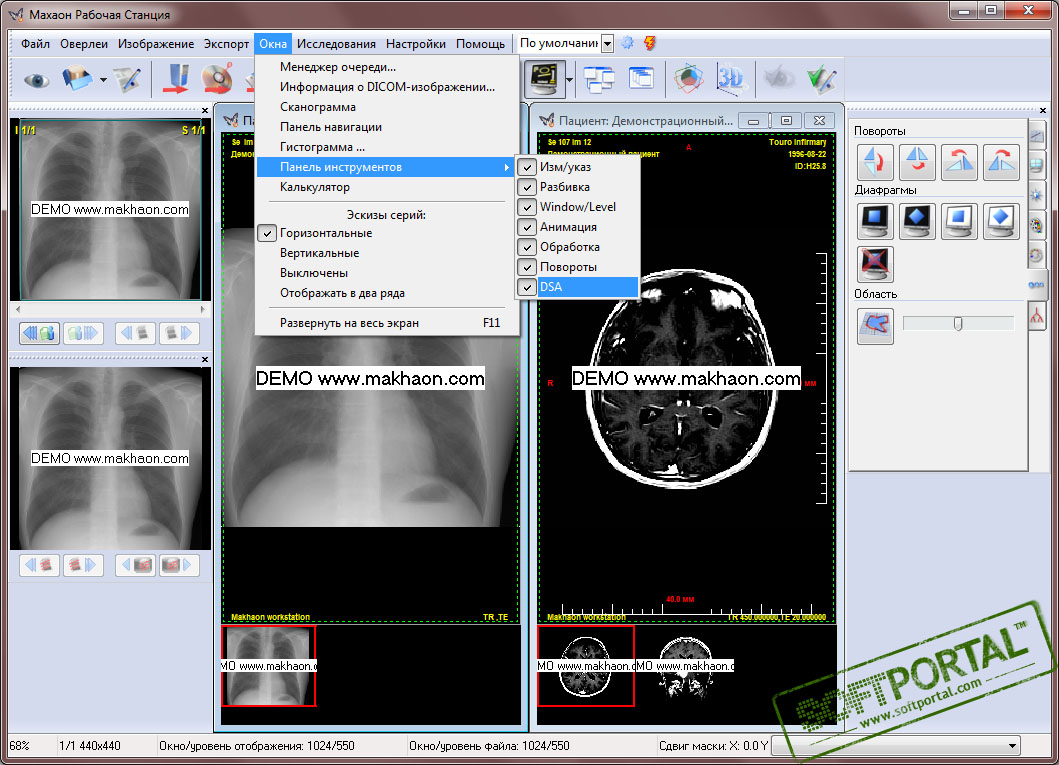Click the send-with-red-arrow toolbar icon
This screenshot has height=765, width=1059.
(177, 78)
